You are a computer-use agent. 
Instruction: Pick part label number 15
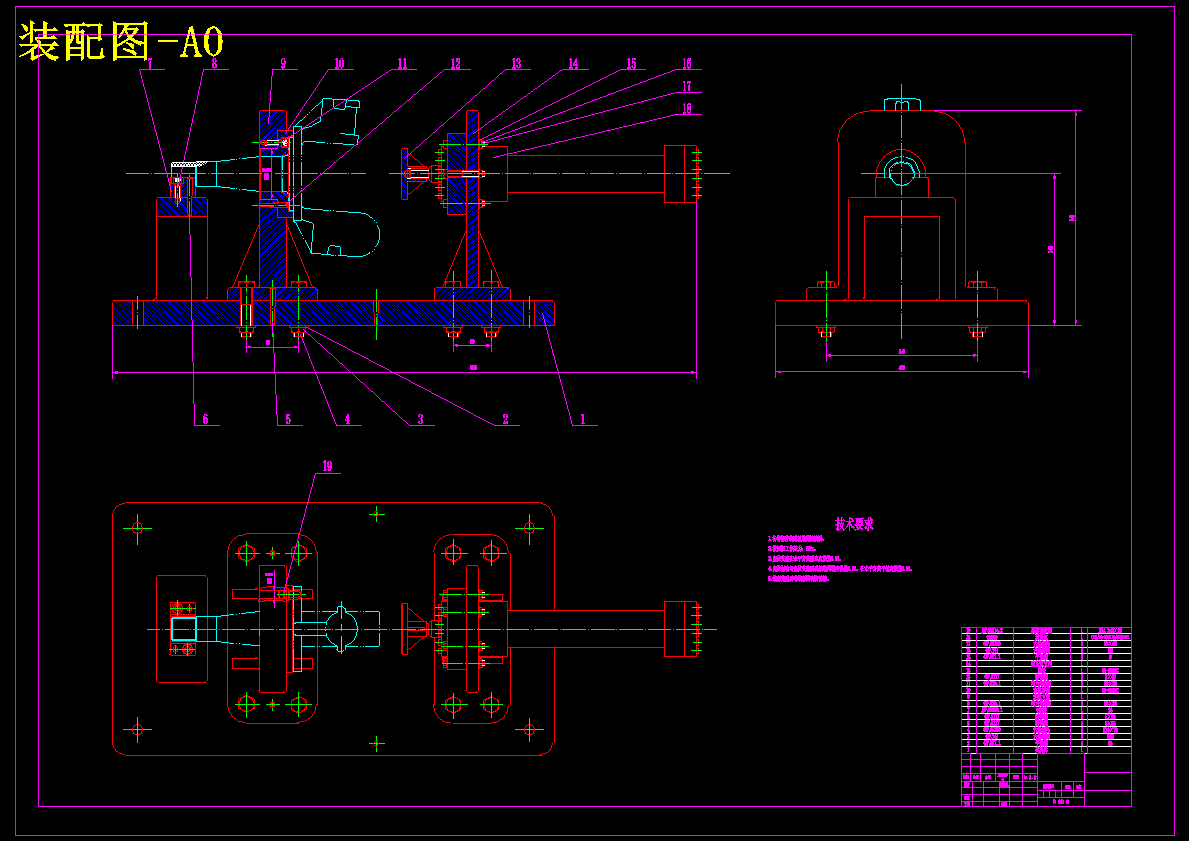(630, 64)
